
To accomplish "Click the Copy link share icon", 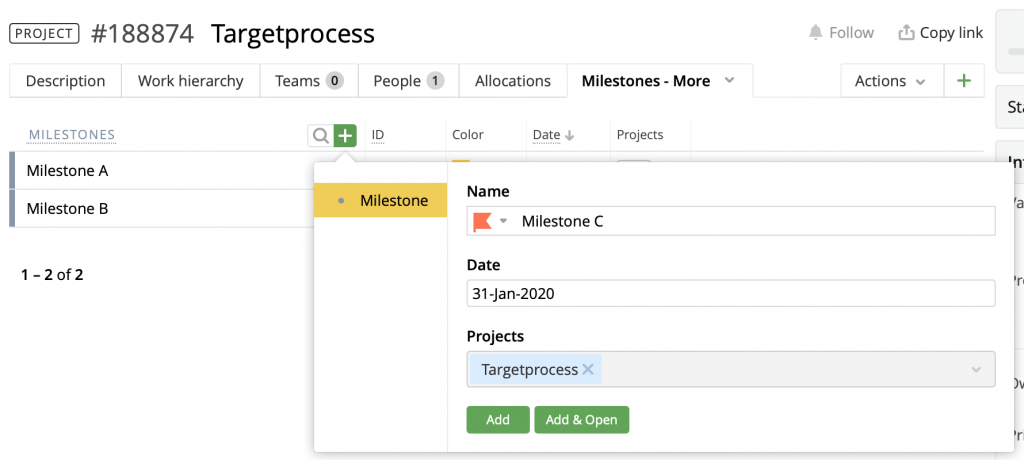I will (906, 33).
